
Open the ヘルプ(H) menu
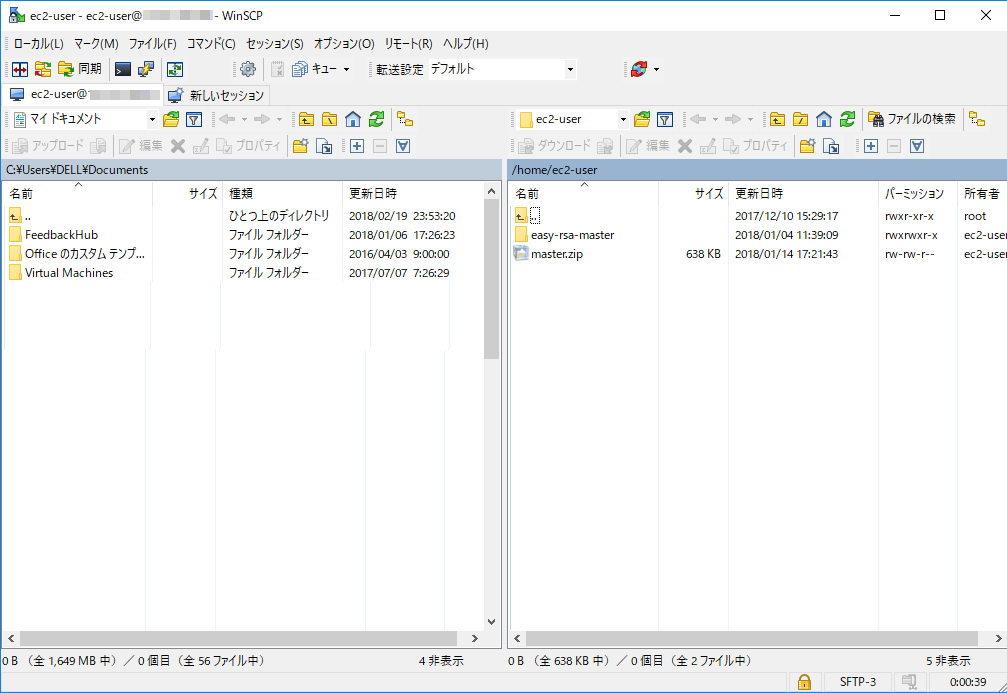(x=466, y=44)
